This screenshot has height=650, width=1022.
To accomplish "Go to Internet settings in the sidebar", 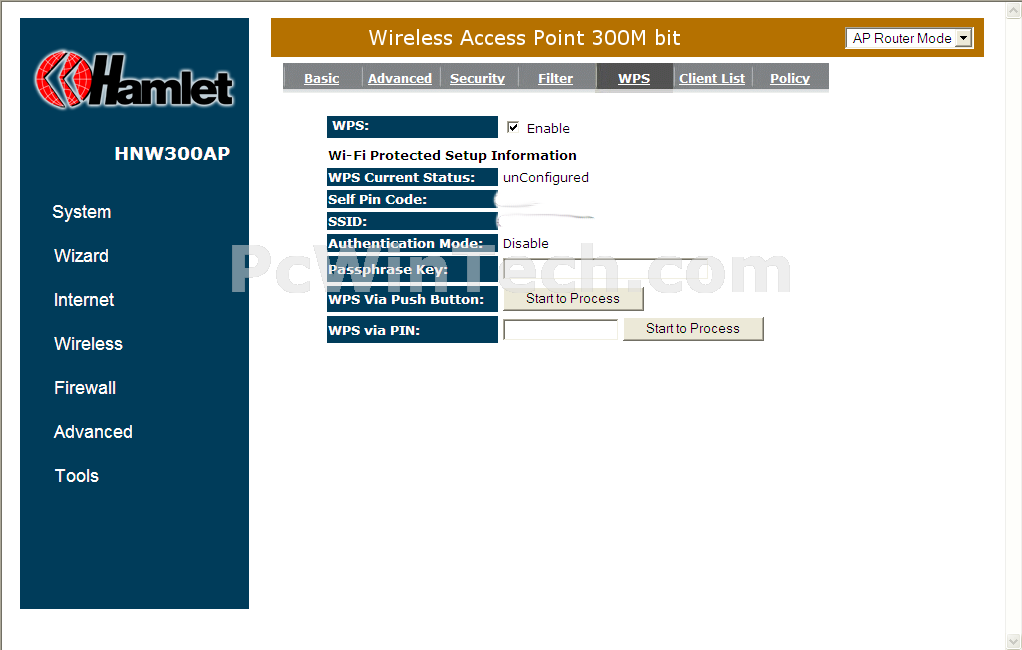I will 84,300.
